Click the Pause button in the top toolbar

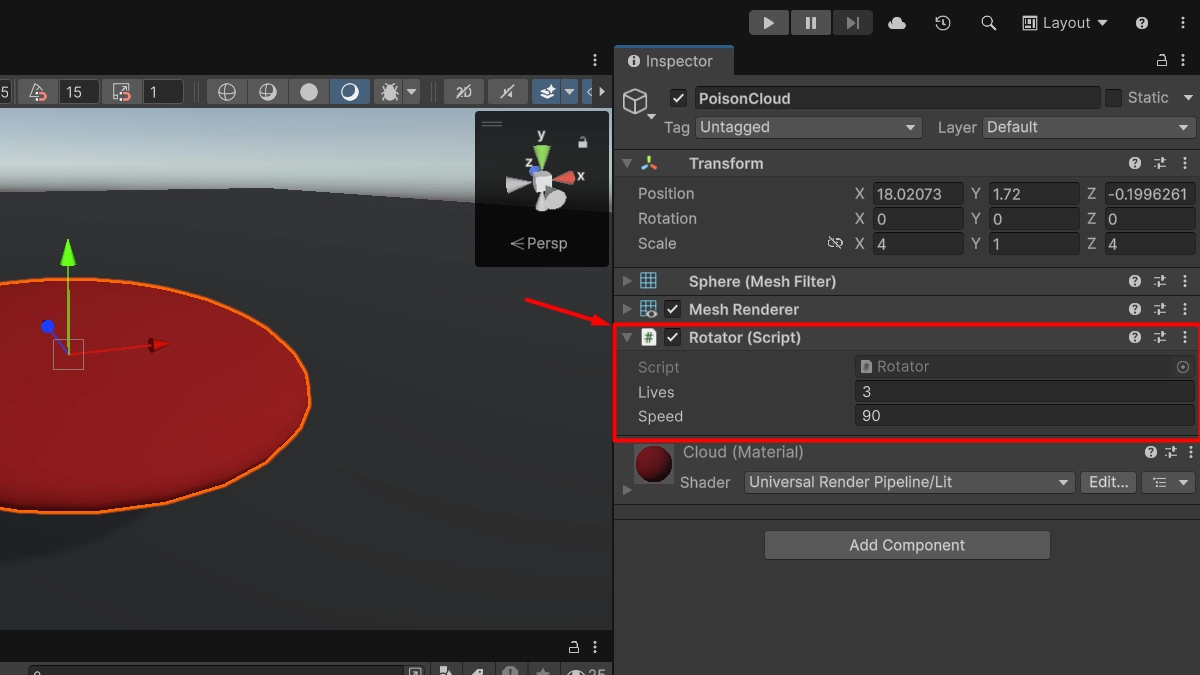tap(811, 23)
